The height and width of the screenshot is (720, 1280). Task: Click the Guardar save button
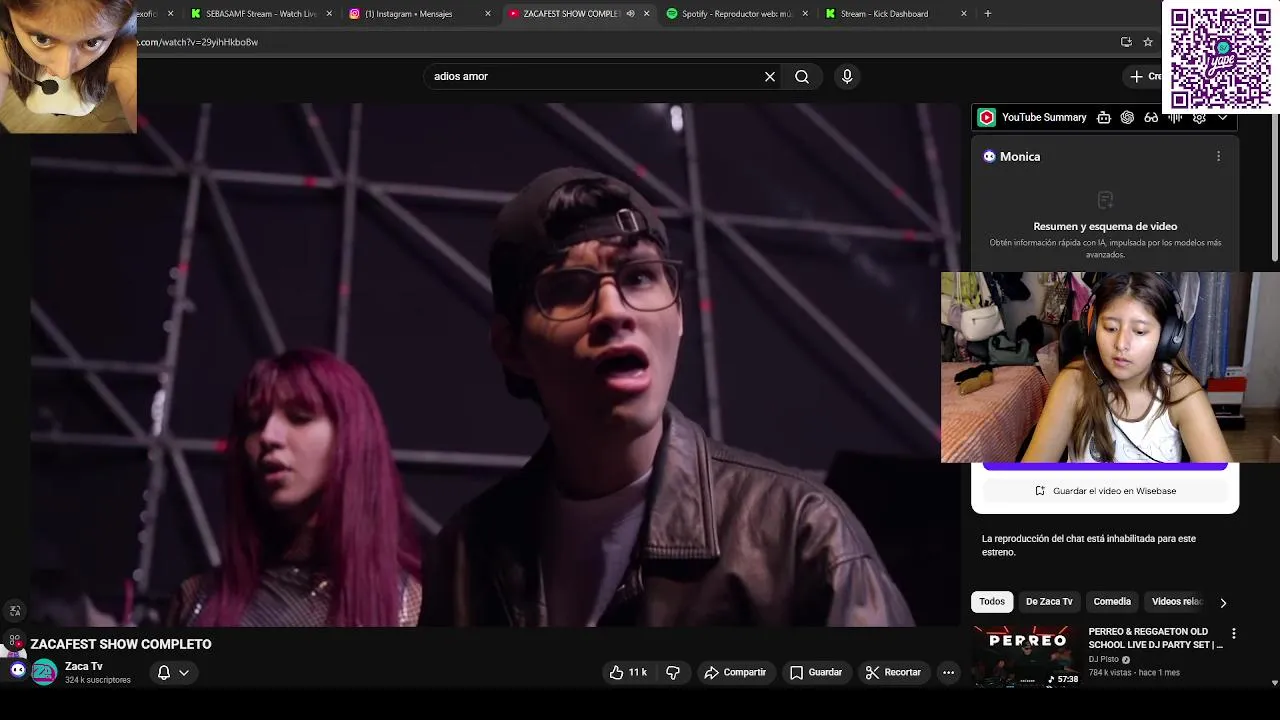click(816, 672)
